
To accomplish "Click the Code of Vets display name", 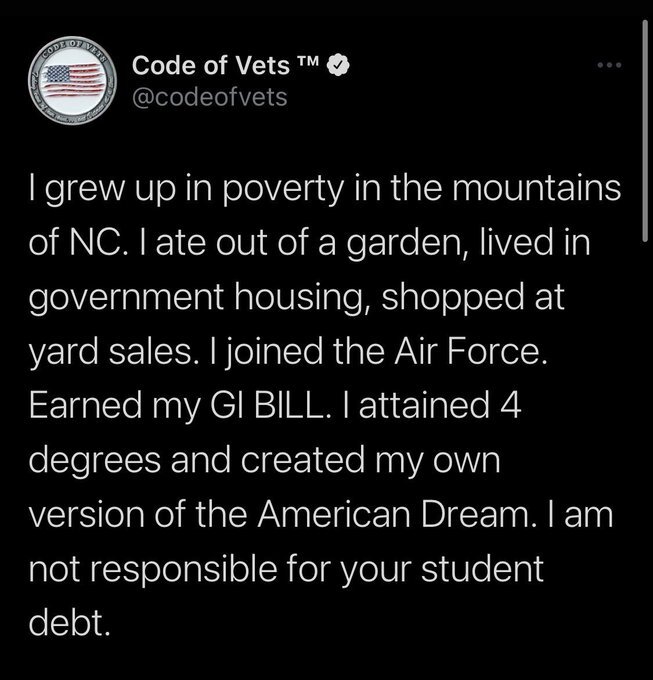I will (x=209, y=68).
